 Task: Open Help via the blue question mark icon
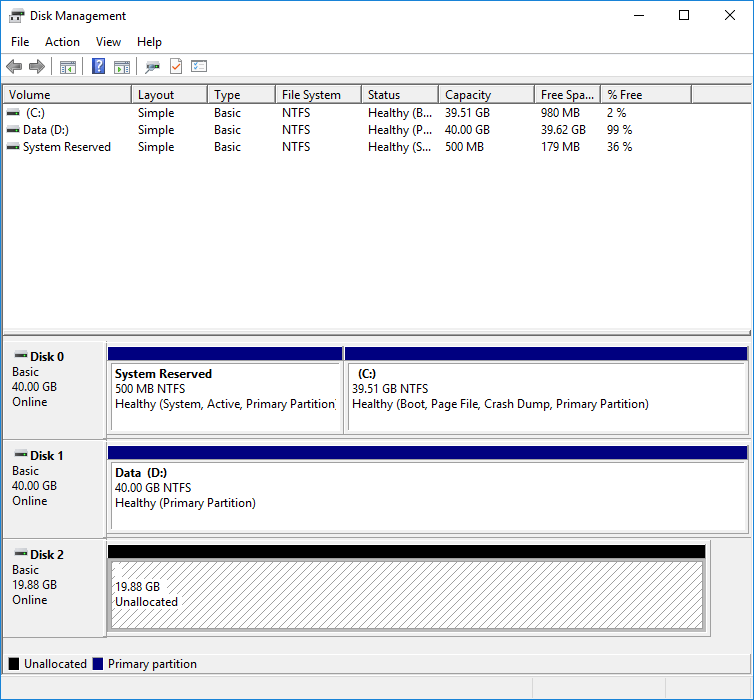point(99,66)
